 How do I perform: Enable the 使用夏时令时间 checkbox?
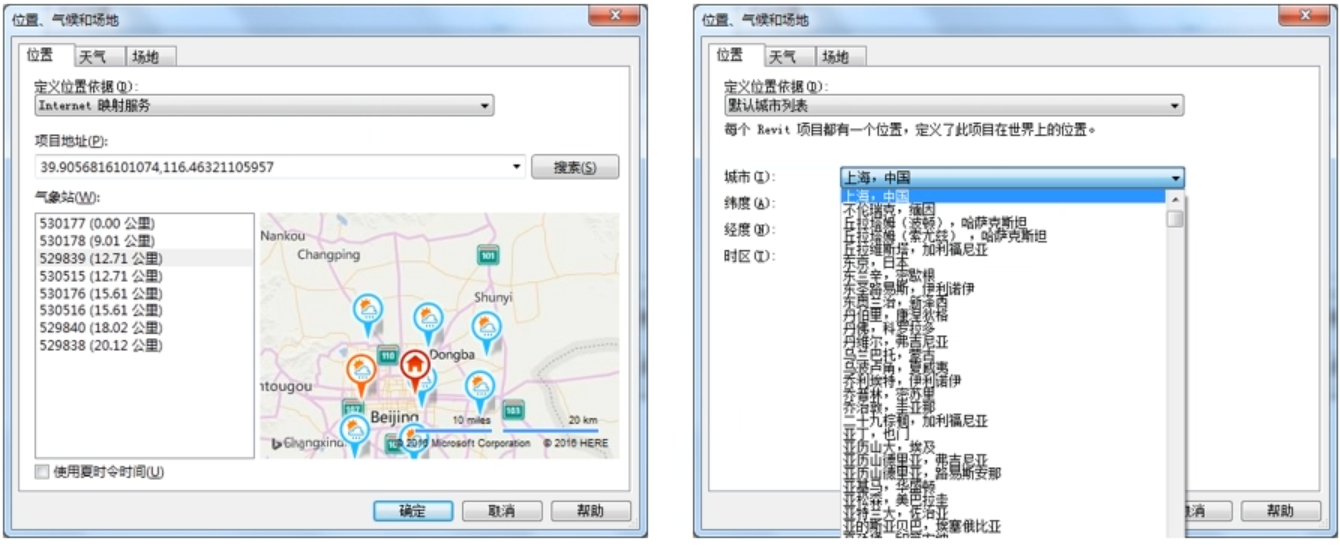(x=41, y=472)
